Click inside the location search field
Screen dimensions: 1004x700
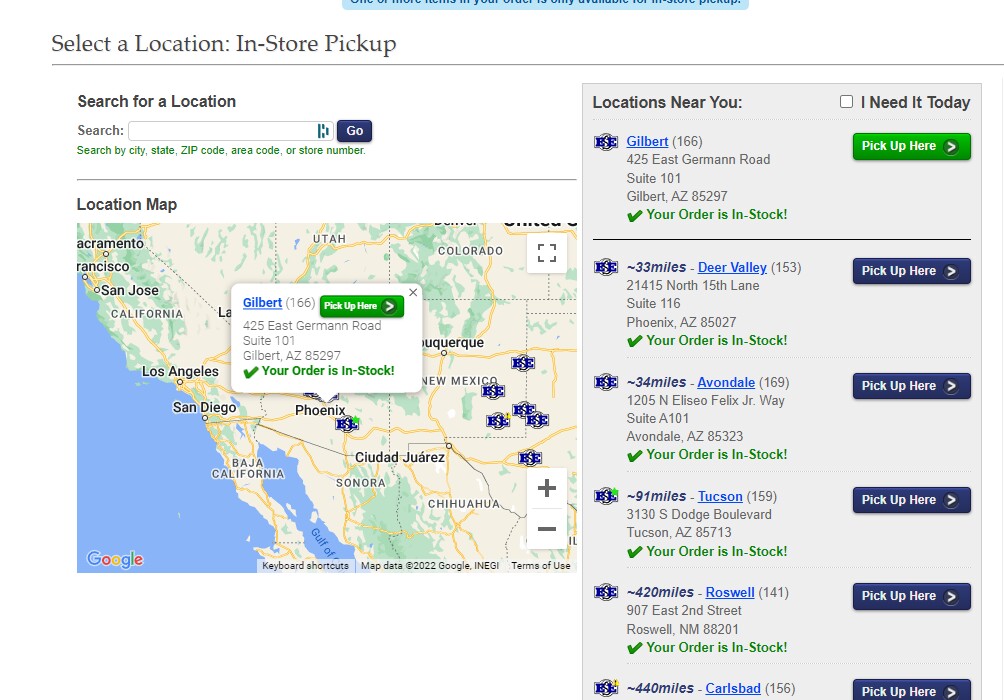point(220,130)
